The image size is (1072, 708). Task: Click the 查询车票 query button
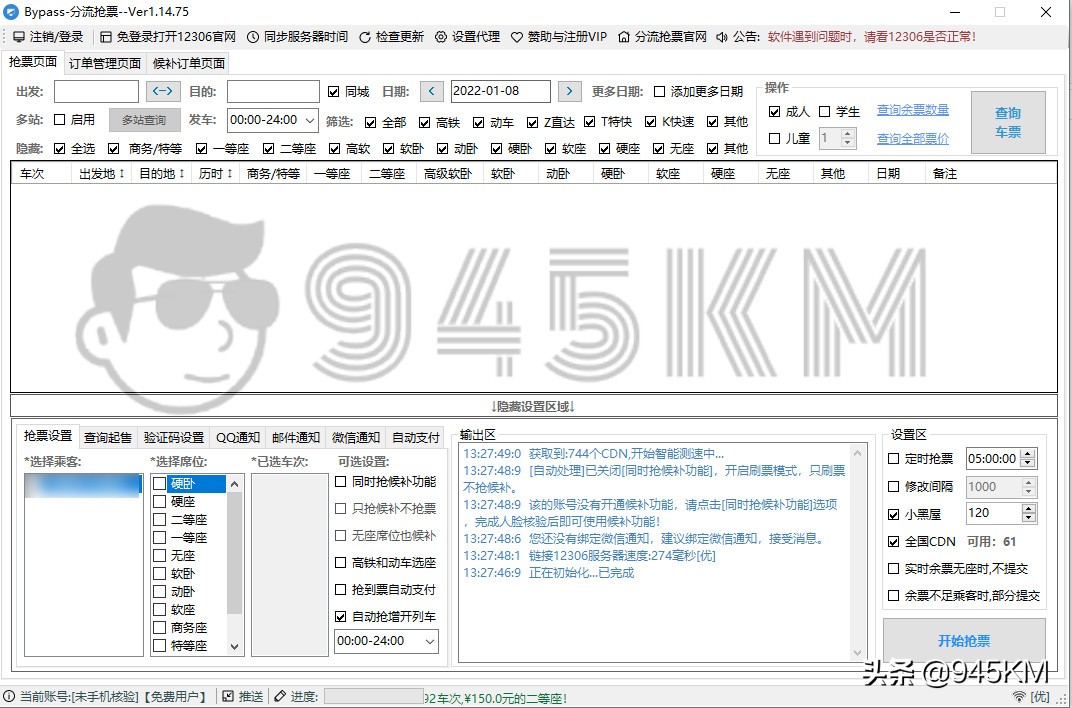(1007, 121)
